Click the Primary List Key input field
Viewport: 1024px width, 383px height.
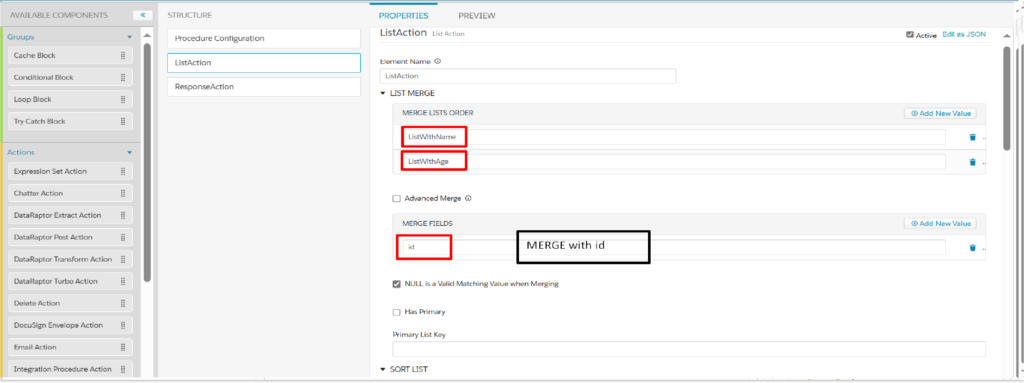[x=689, y=349]
